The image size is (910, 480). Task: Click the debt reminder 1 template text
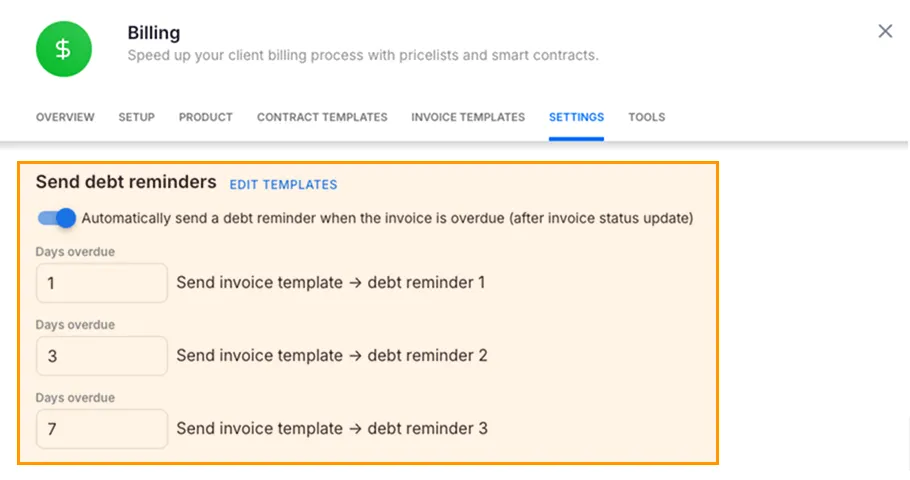331,283
